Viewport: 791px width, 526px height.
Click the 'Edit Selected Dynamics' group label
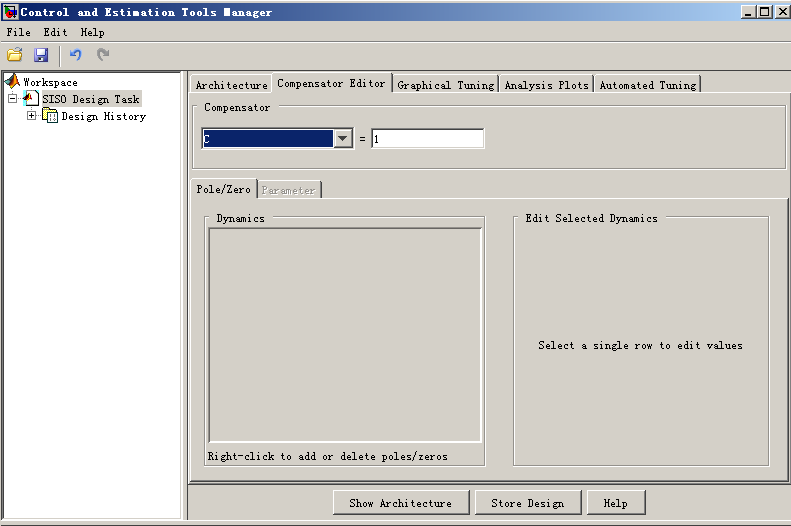591,218
